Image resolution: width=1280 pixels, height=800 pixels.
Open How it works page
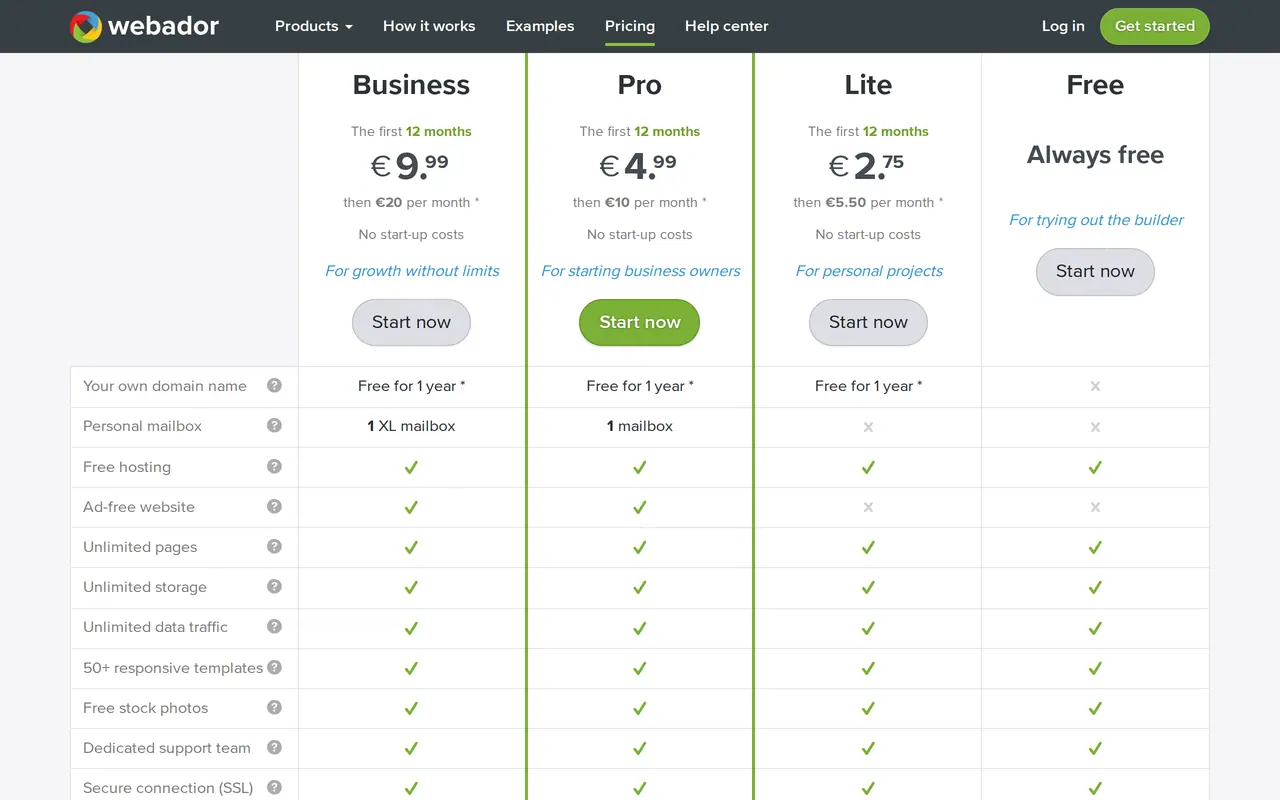click(429, 26)
